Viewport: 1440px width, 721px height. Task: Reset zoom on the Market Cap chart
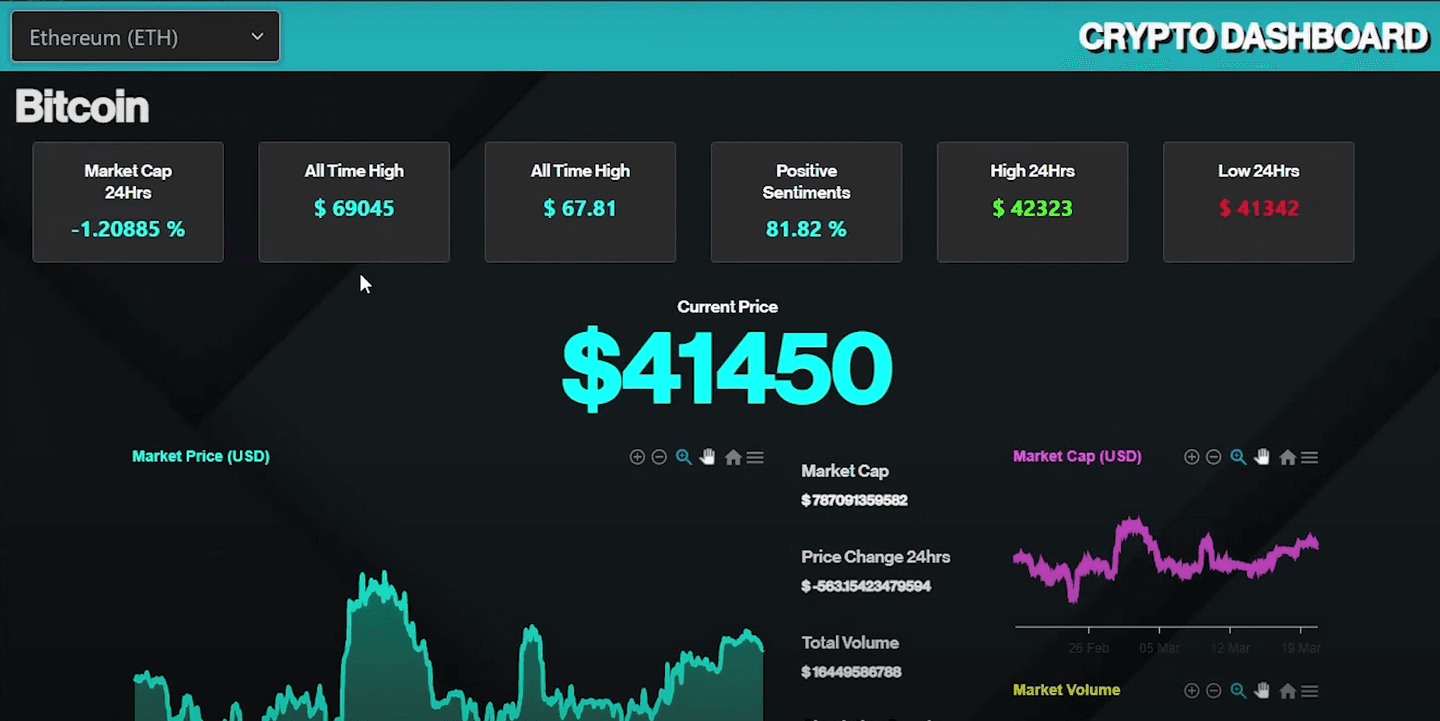point(1287,457)
